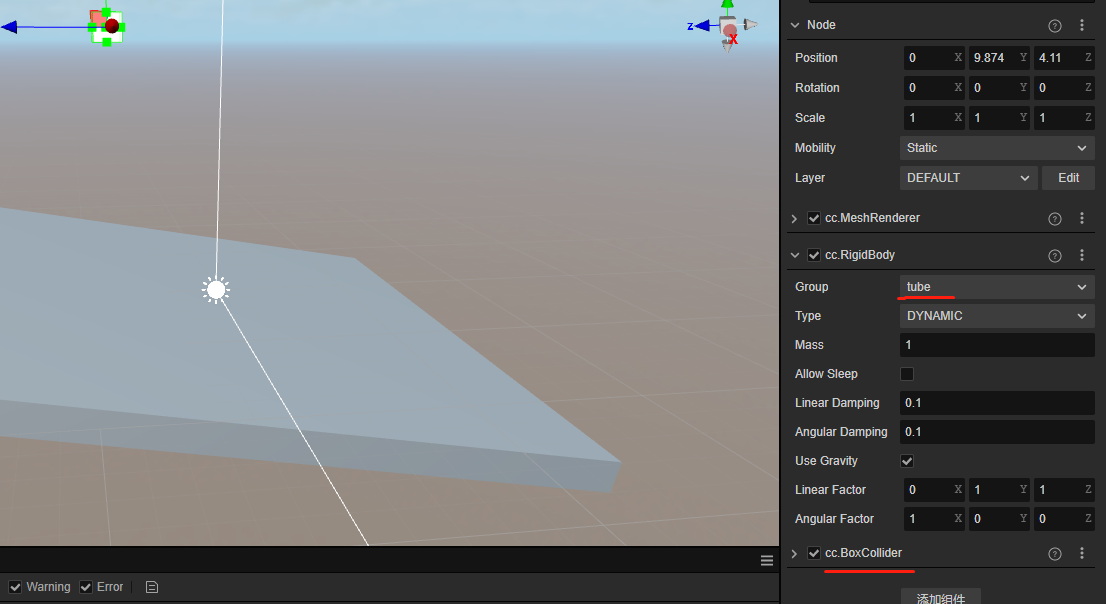Open the Type dropdown showing DYNAMIC

[997, 315]
